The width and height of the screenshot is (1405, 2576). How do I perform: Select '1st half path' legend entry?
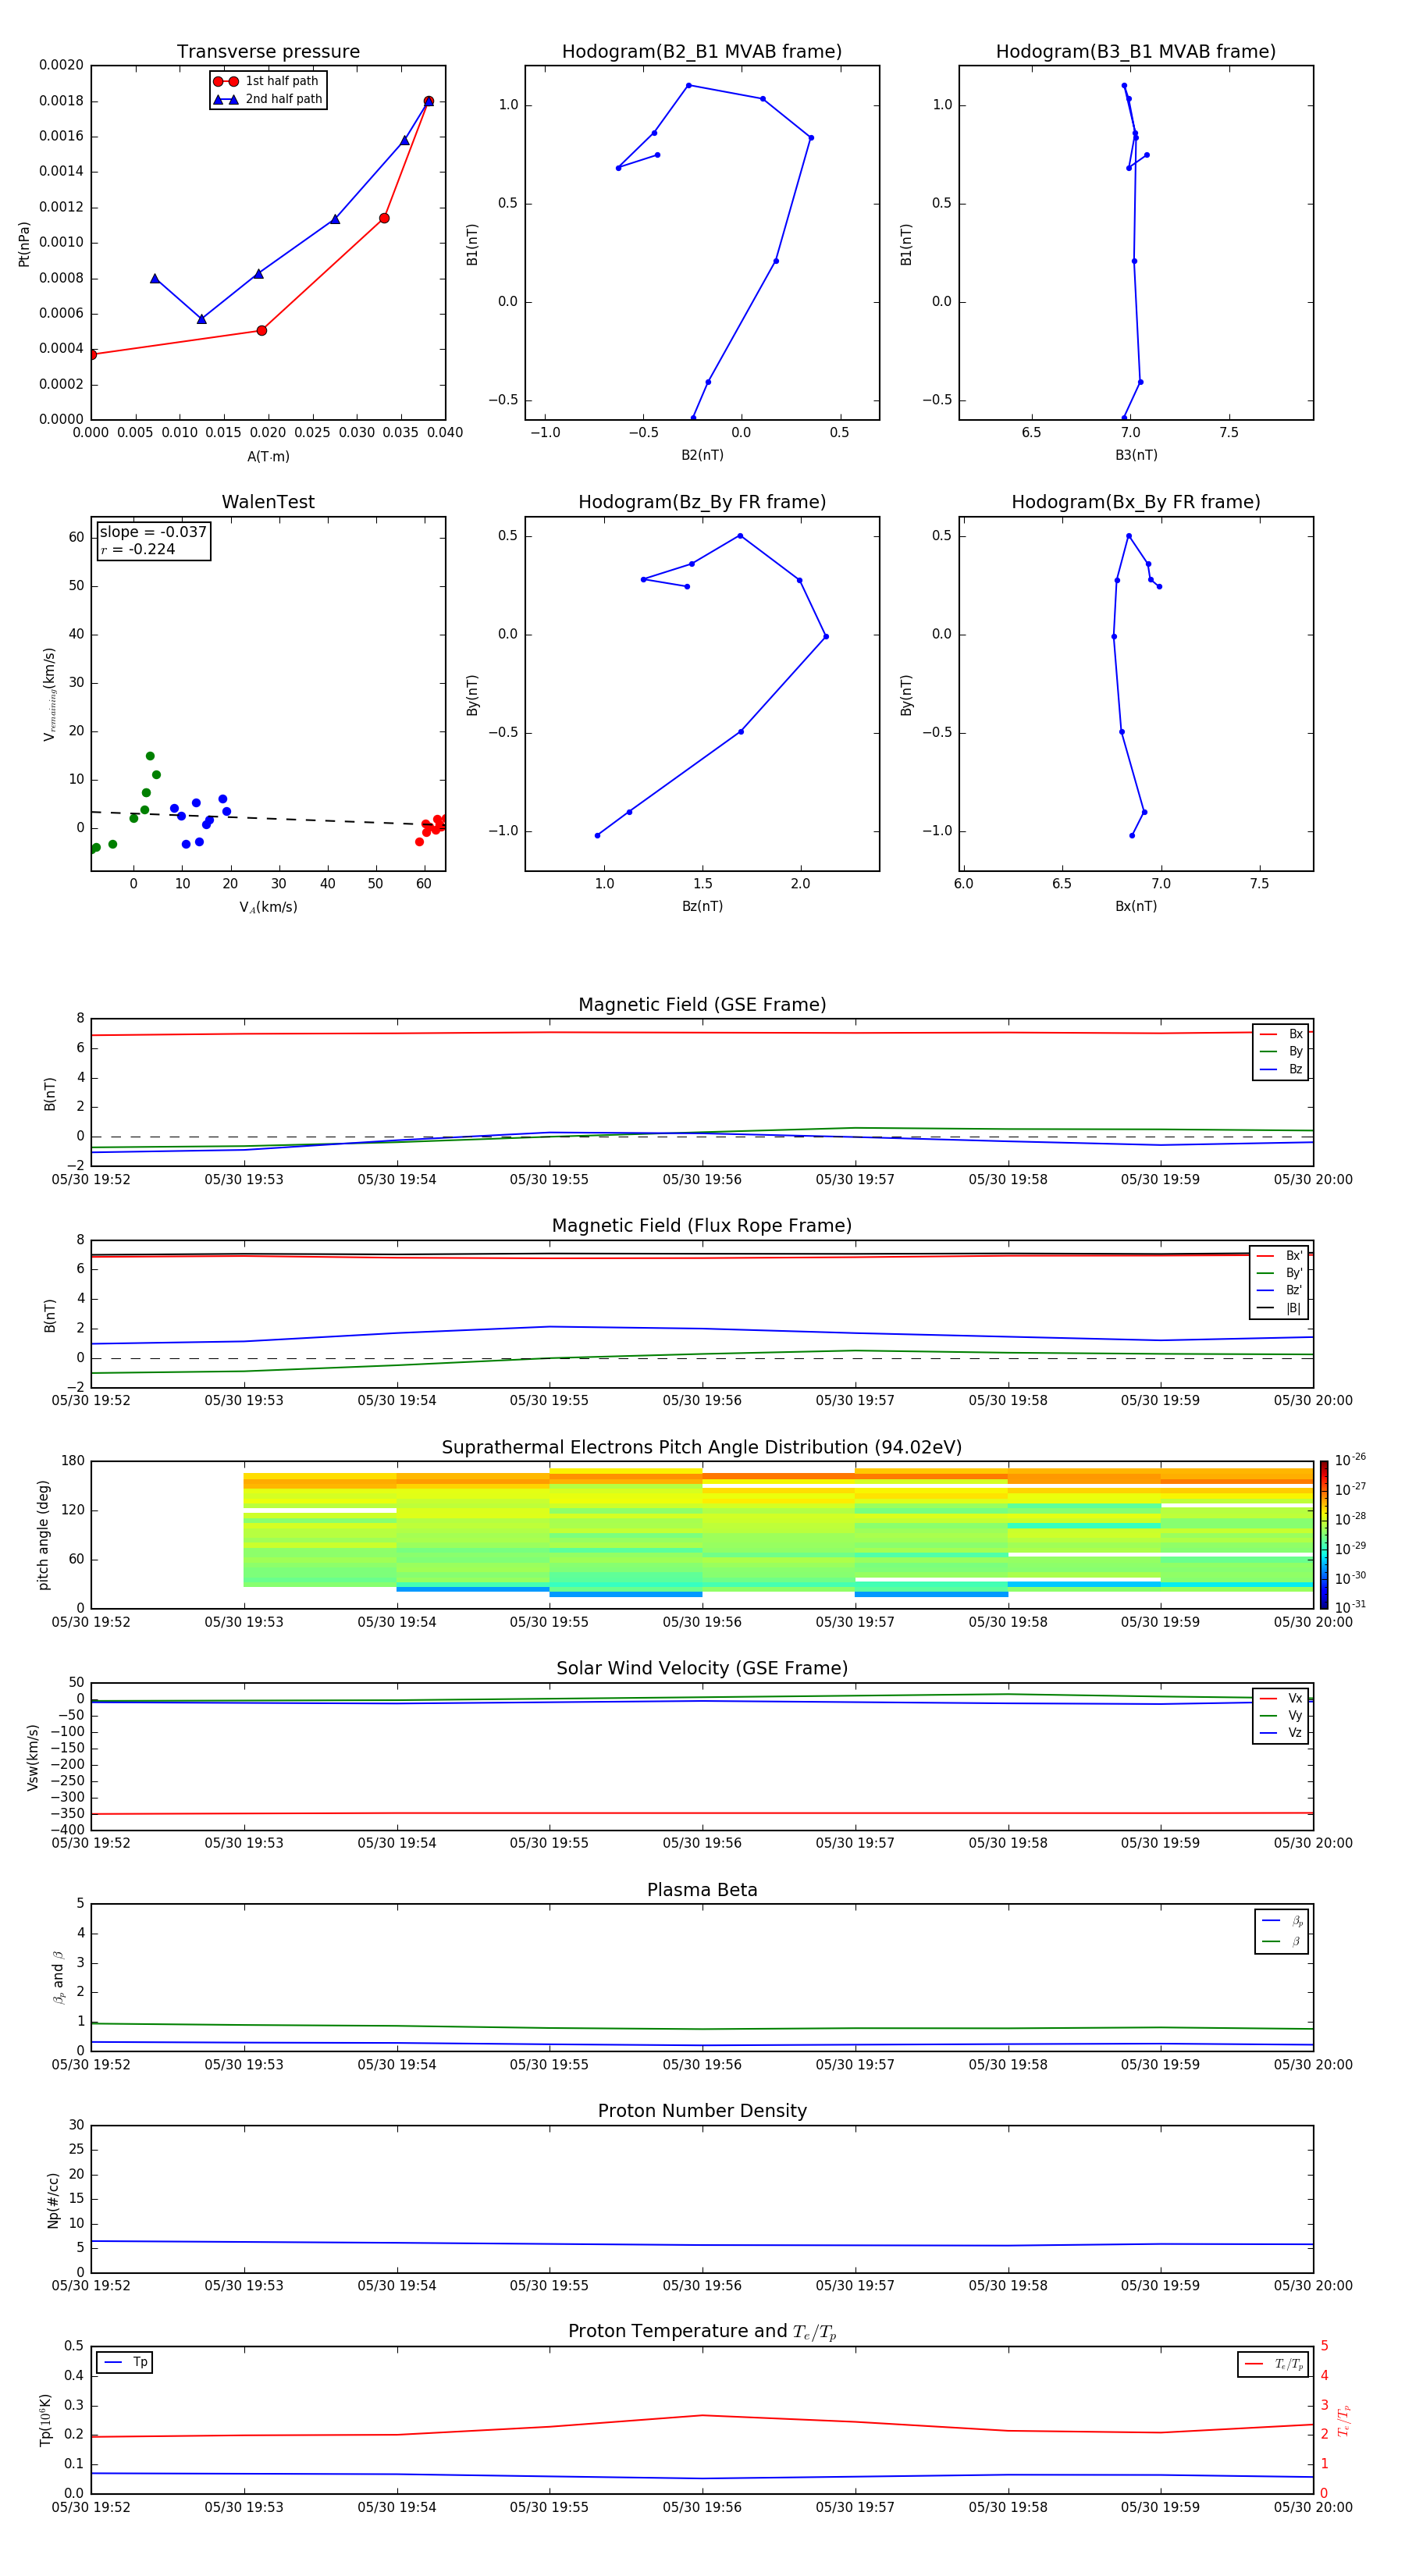(x=267, y=81)
